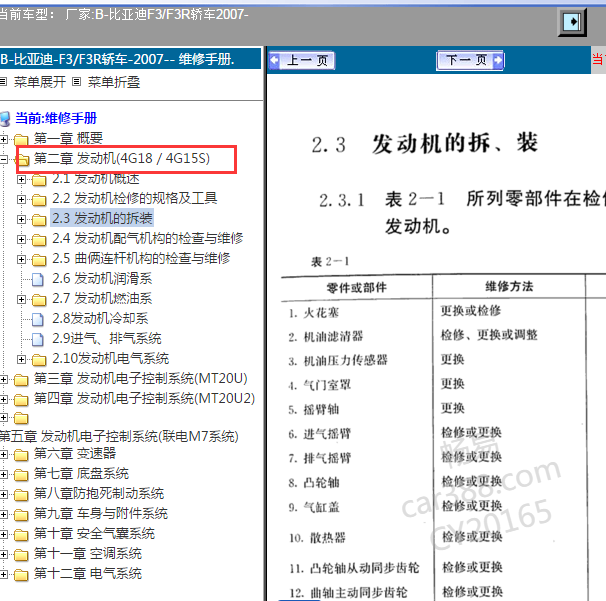The height and width of the screenshot is (601, 606).
Task: Open the 第七章 底盘系统 chapter
Action: click(x=81, y=473)
